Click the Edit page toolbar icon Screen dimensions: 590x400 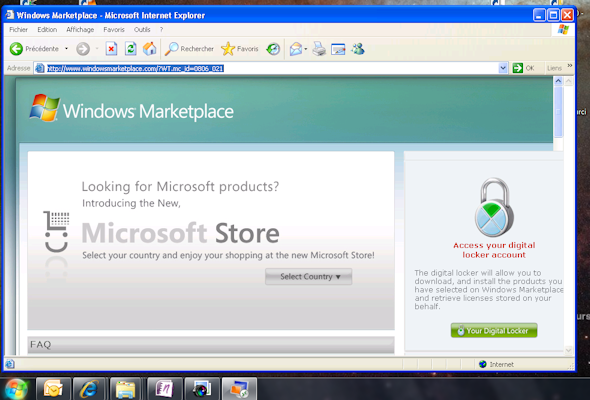[x=338, y=49]
